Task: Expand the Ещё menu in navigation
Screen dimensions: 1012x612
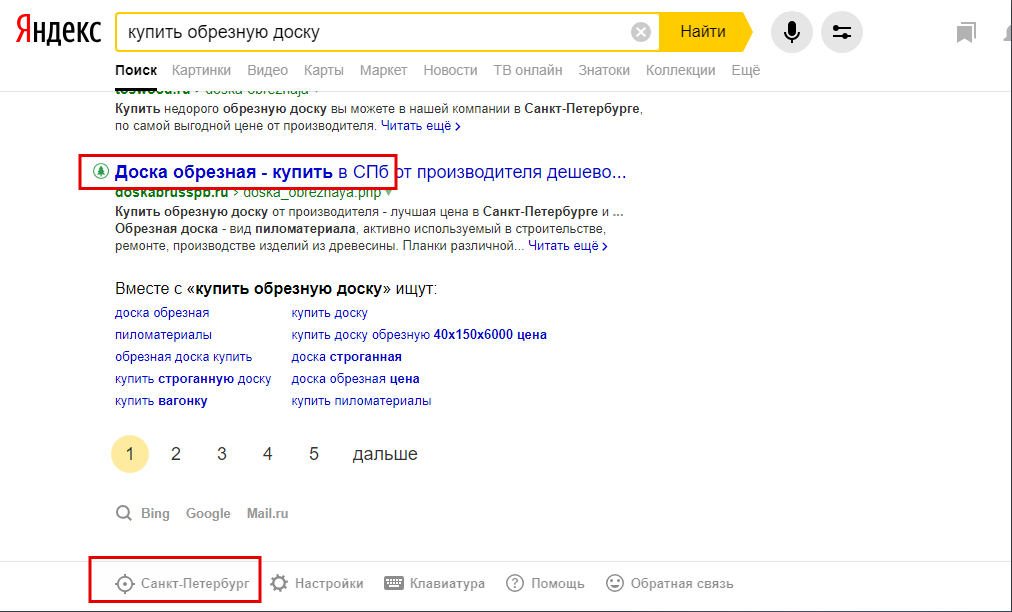Action: tap(745, 70)
